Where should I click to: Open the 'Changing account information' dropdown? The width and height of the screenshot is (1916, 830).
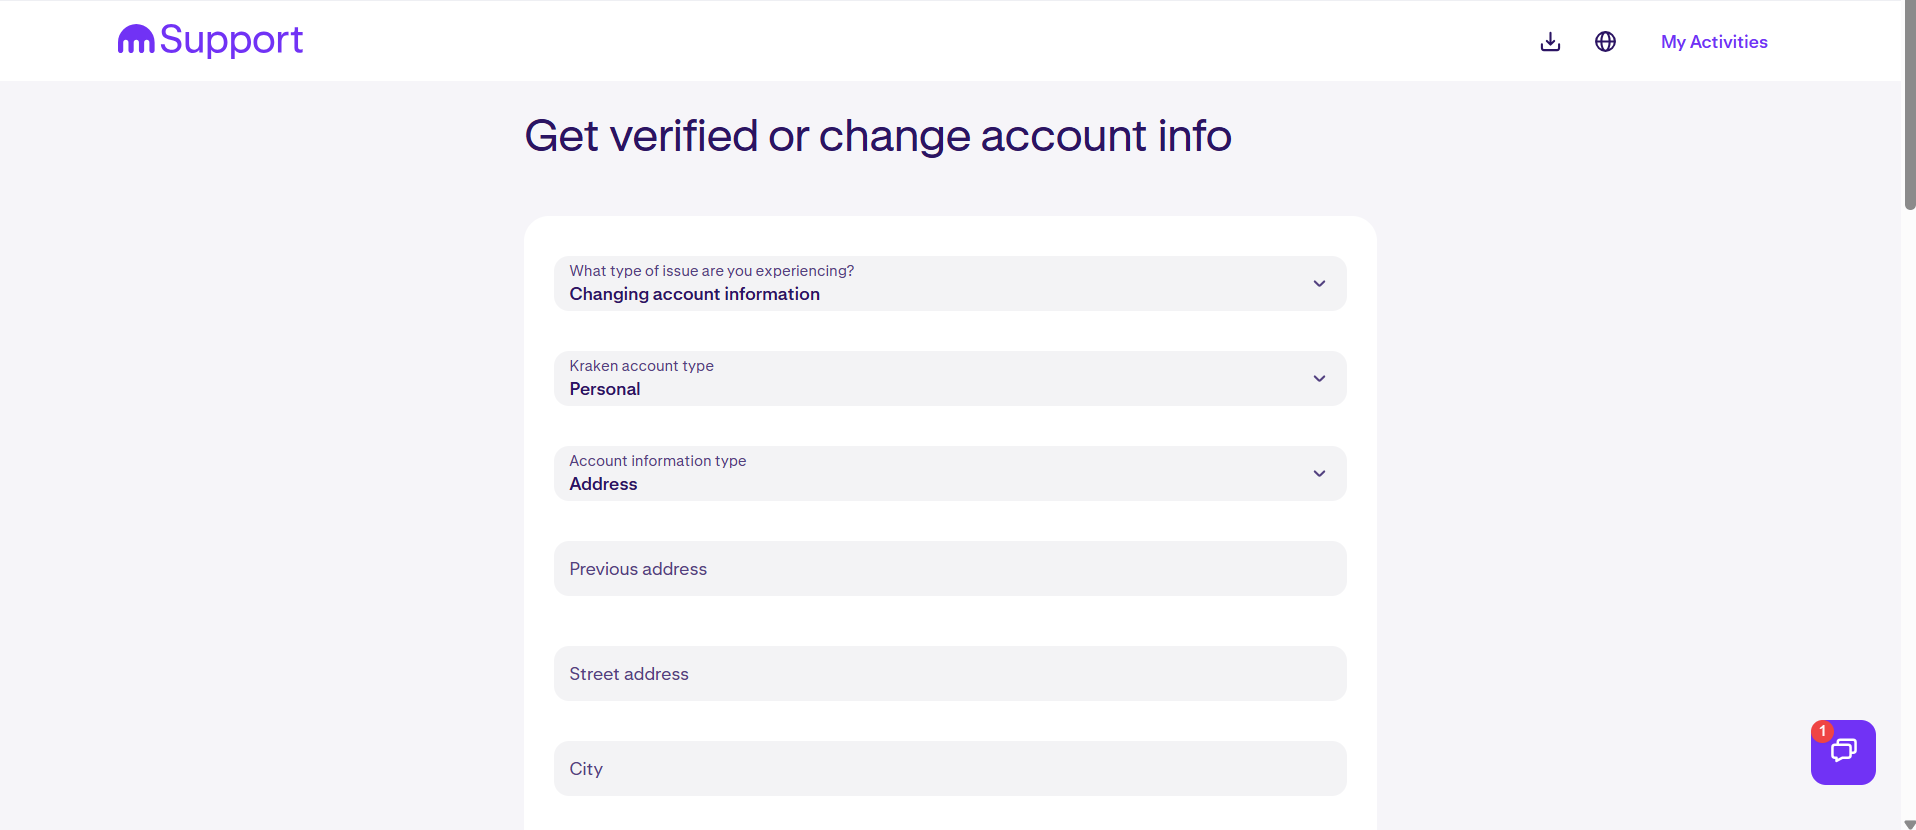[900, 284]
